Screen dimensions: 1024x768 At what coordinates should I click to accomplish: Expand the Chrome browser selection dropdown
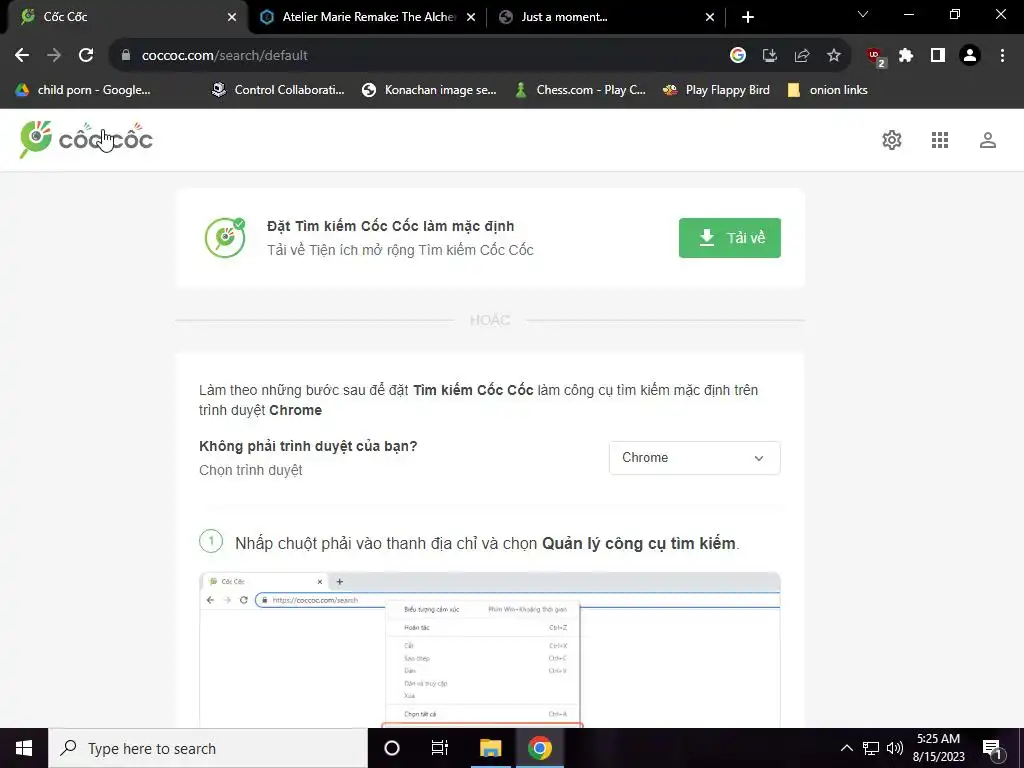pyautogui.click(x=694, y=458)
